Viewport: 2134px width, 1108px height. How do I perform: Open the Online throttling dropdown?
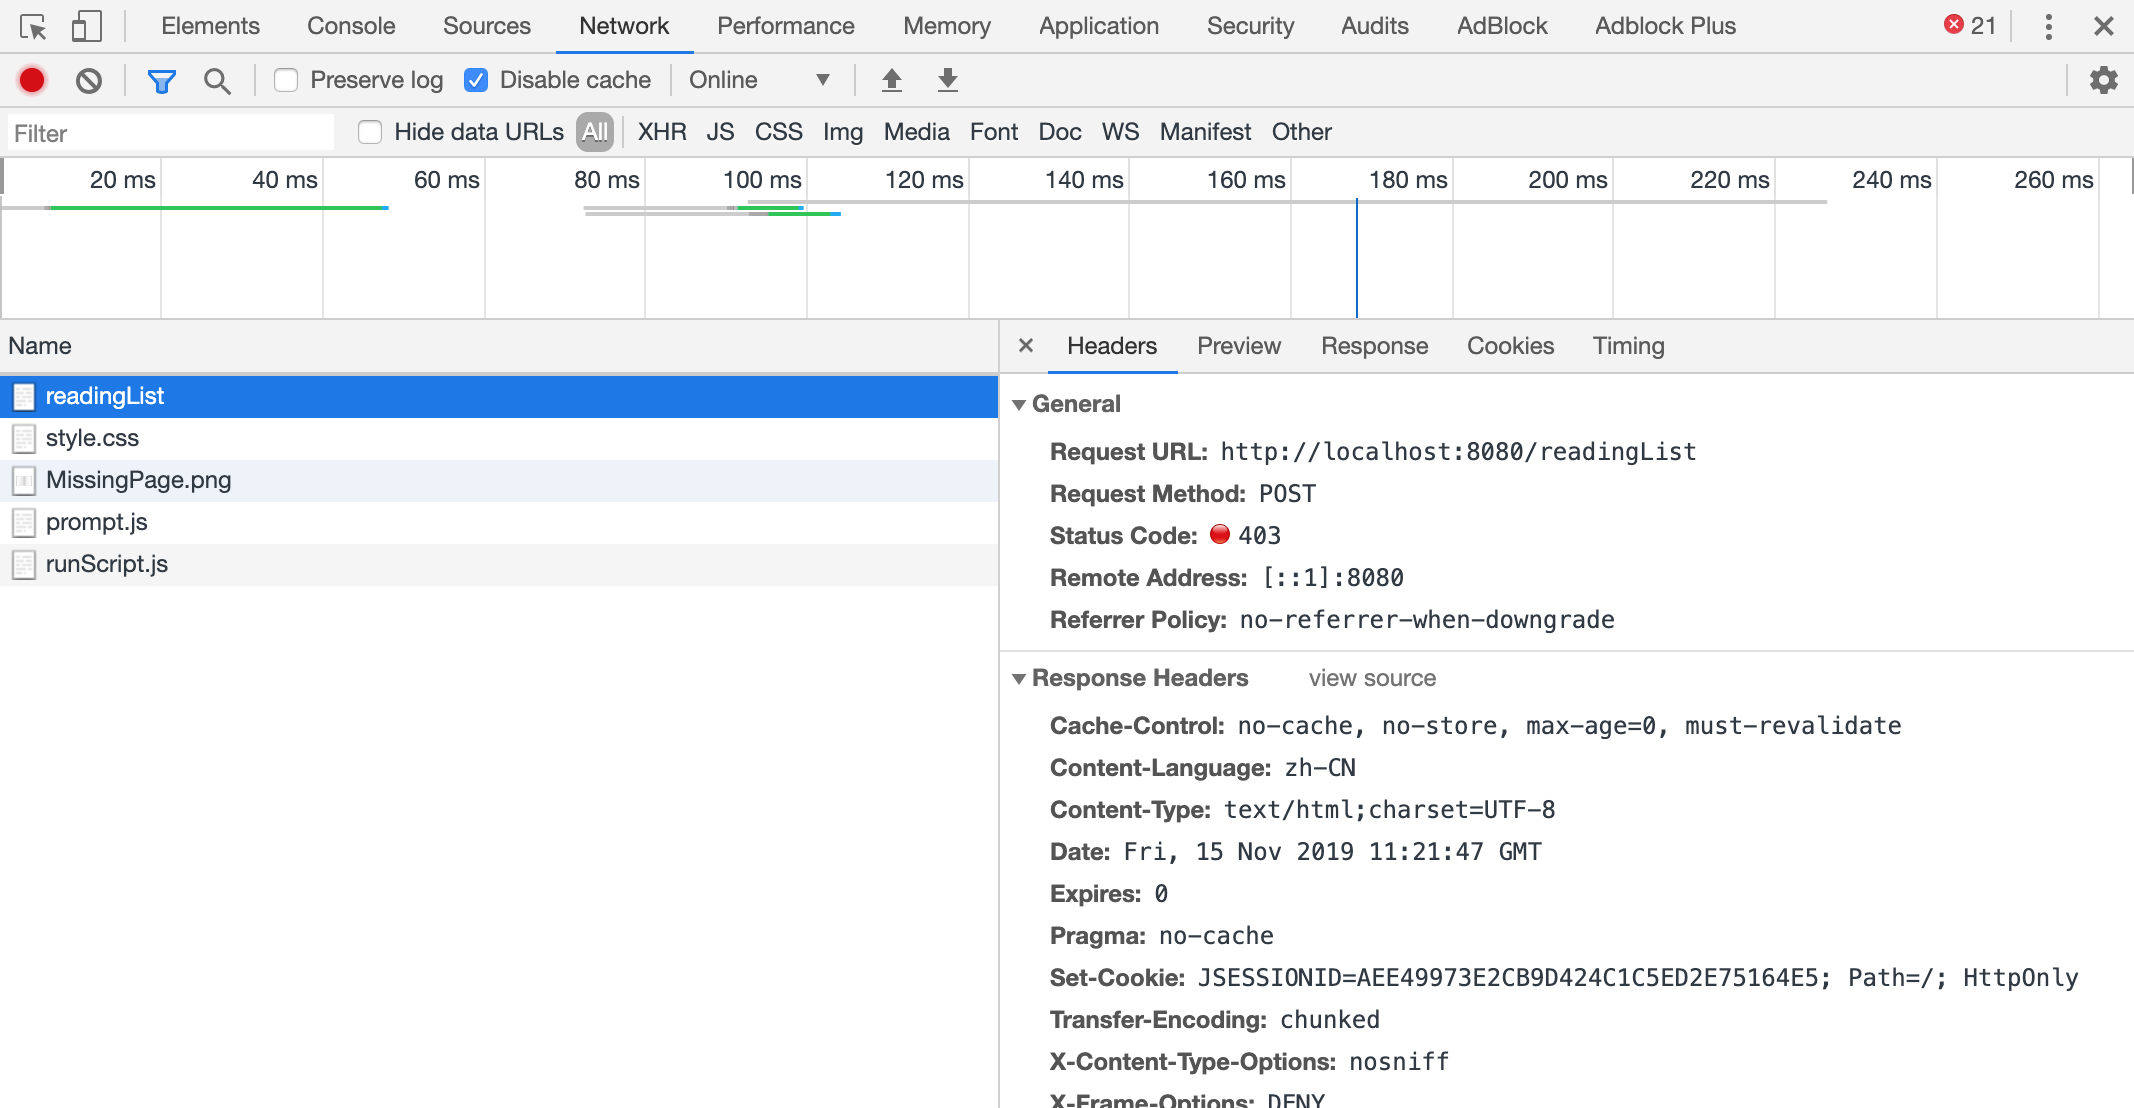pyautogui.click(x=759, y=80)
